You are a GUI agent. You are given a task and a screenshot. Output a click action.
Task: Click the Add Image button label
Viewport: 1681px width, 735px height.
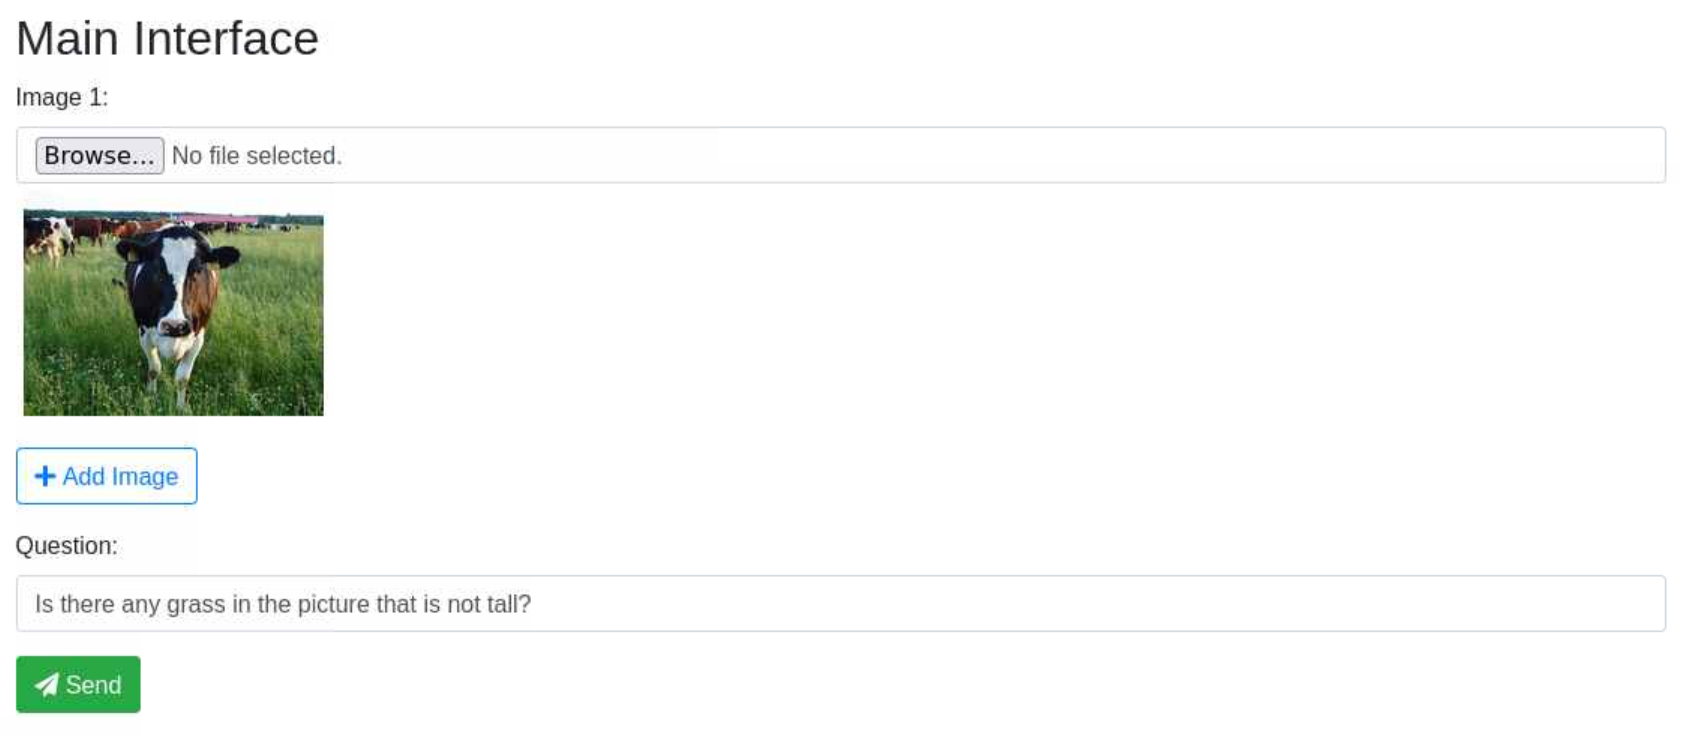point(120,477)
